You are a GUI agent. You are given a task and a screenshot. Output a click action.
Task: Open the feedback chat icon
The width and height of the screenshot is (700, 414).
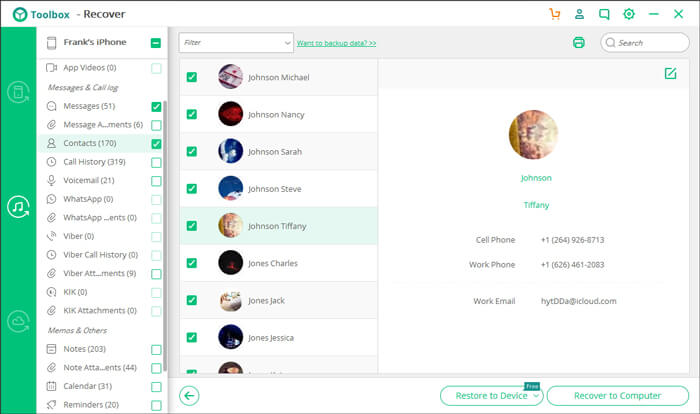604,14
